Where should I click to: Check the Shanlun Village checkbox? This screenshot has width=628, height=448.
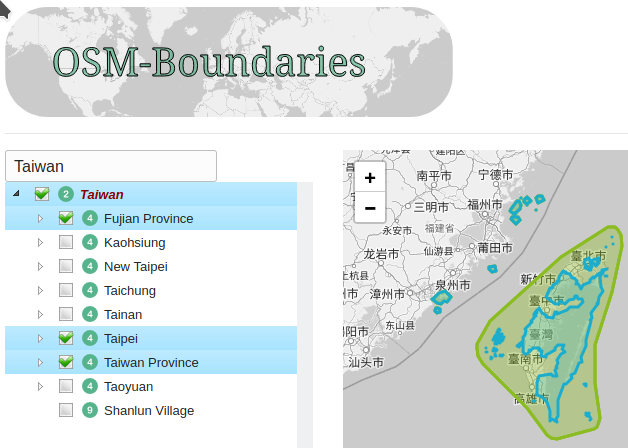66,410
